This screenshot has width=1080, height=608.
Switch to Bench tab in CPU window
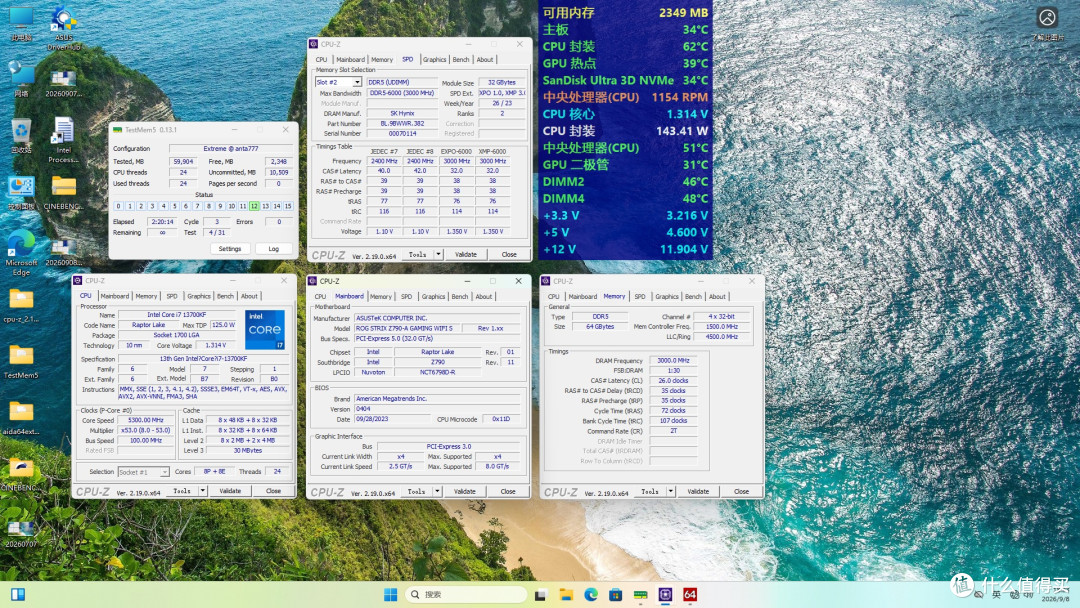point(225,296)
